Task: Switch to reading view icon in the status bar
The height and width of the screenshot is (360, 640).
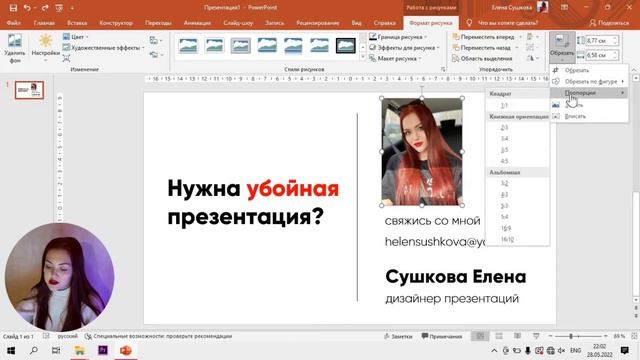Action: click(517, 336)
